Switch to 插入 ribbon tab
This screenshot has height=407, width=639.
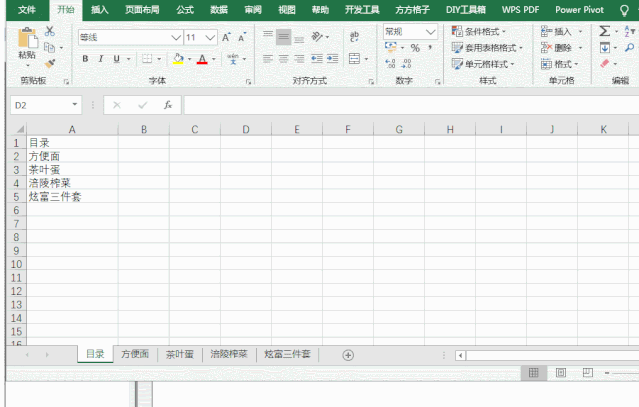(100, 10)
